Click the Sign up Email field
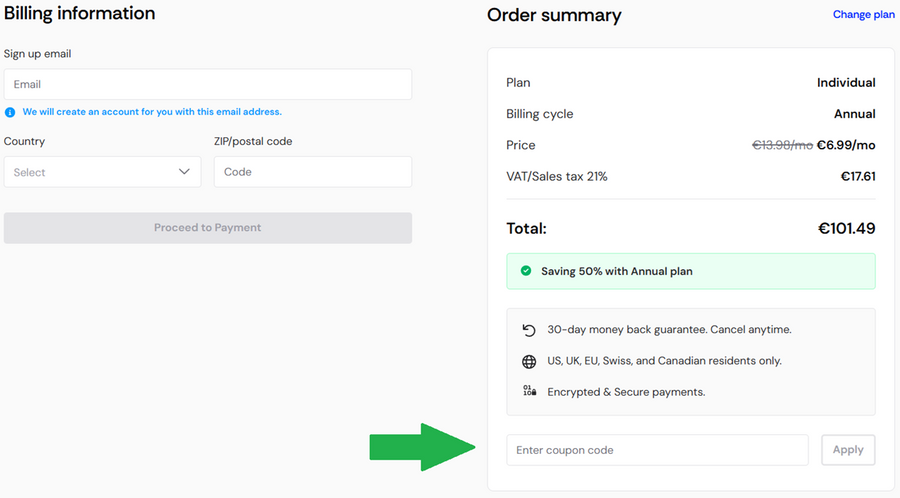This screenshot has width=900, height=498. [x=208, y=85]
